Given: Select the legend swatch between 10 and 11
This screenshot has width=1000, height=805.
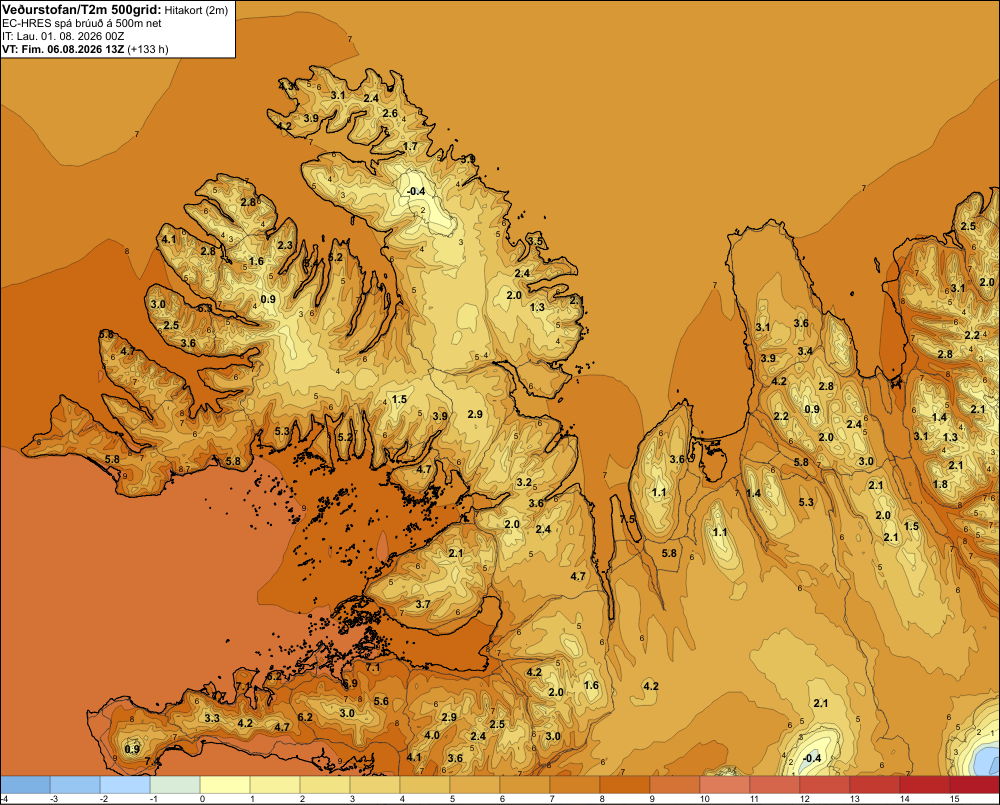Looking at the screenshot, I should 724,785.
